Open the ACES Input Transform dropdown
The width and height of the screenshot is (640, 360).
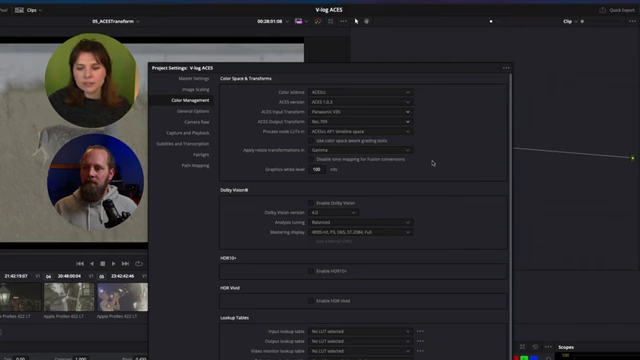click(x=360, y=112)
